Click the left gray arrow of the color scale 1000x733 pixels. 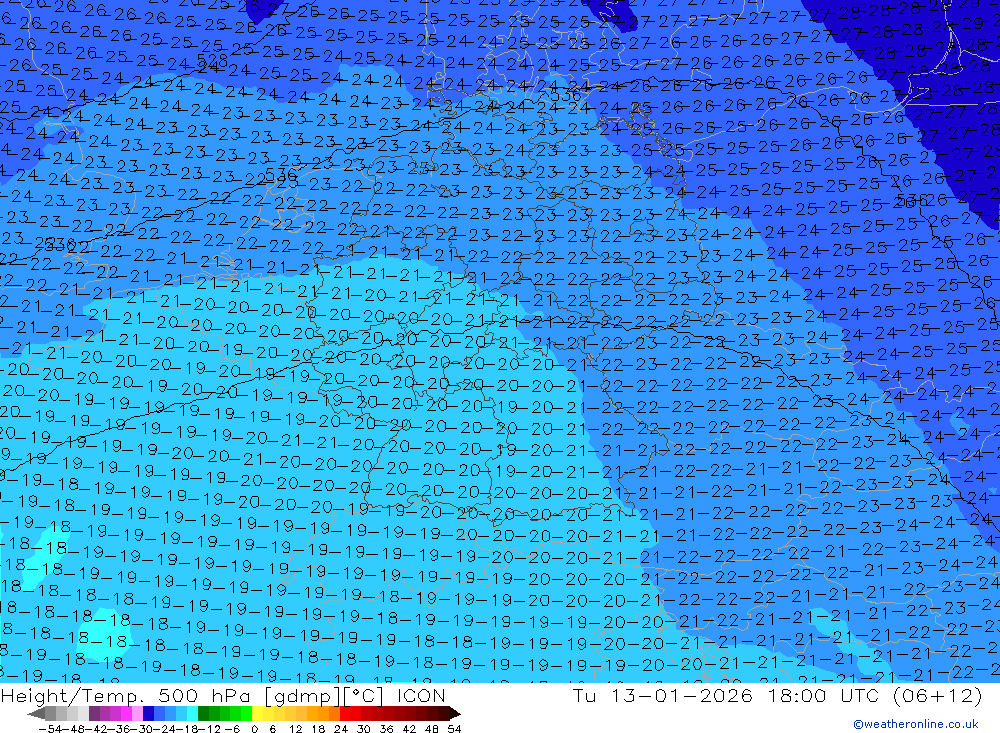[x=36, y=714]
